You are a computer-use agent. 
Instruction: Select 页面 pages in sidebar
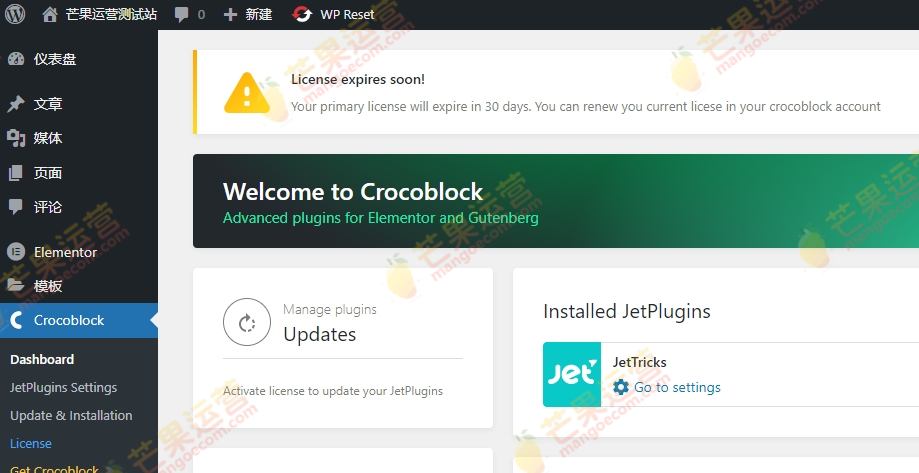pyautogui.click(x=48, y=173)
